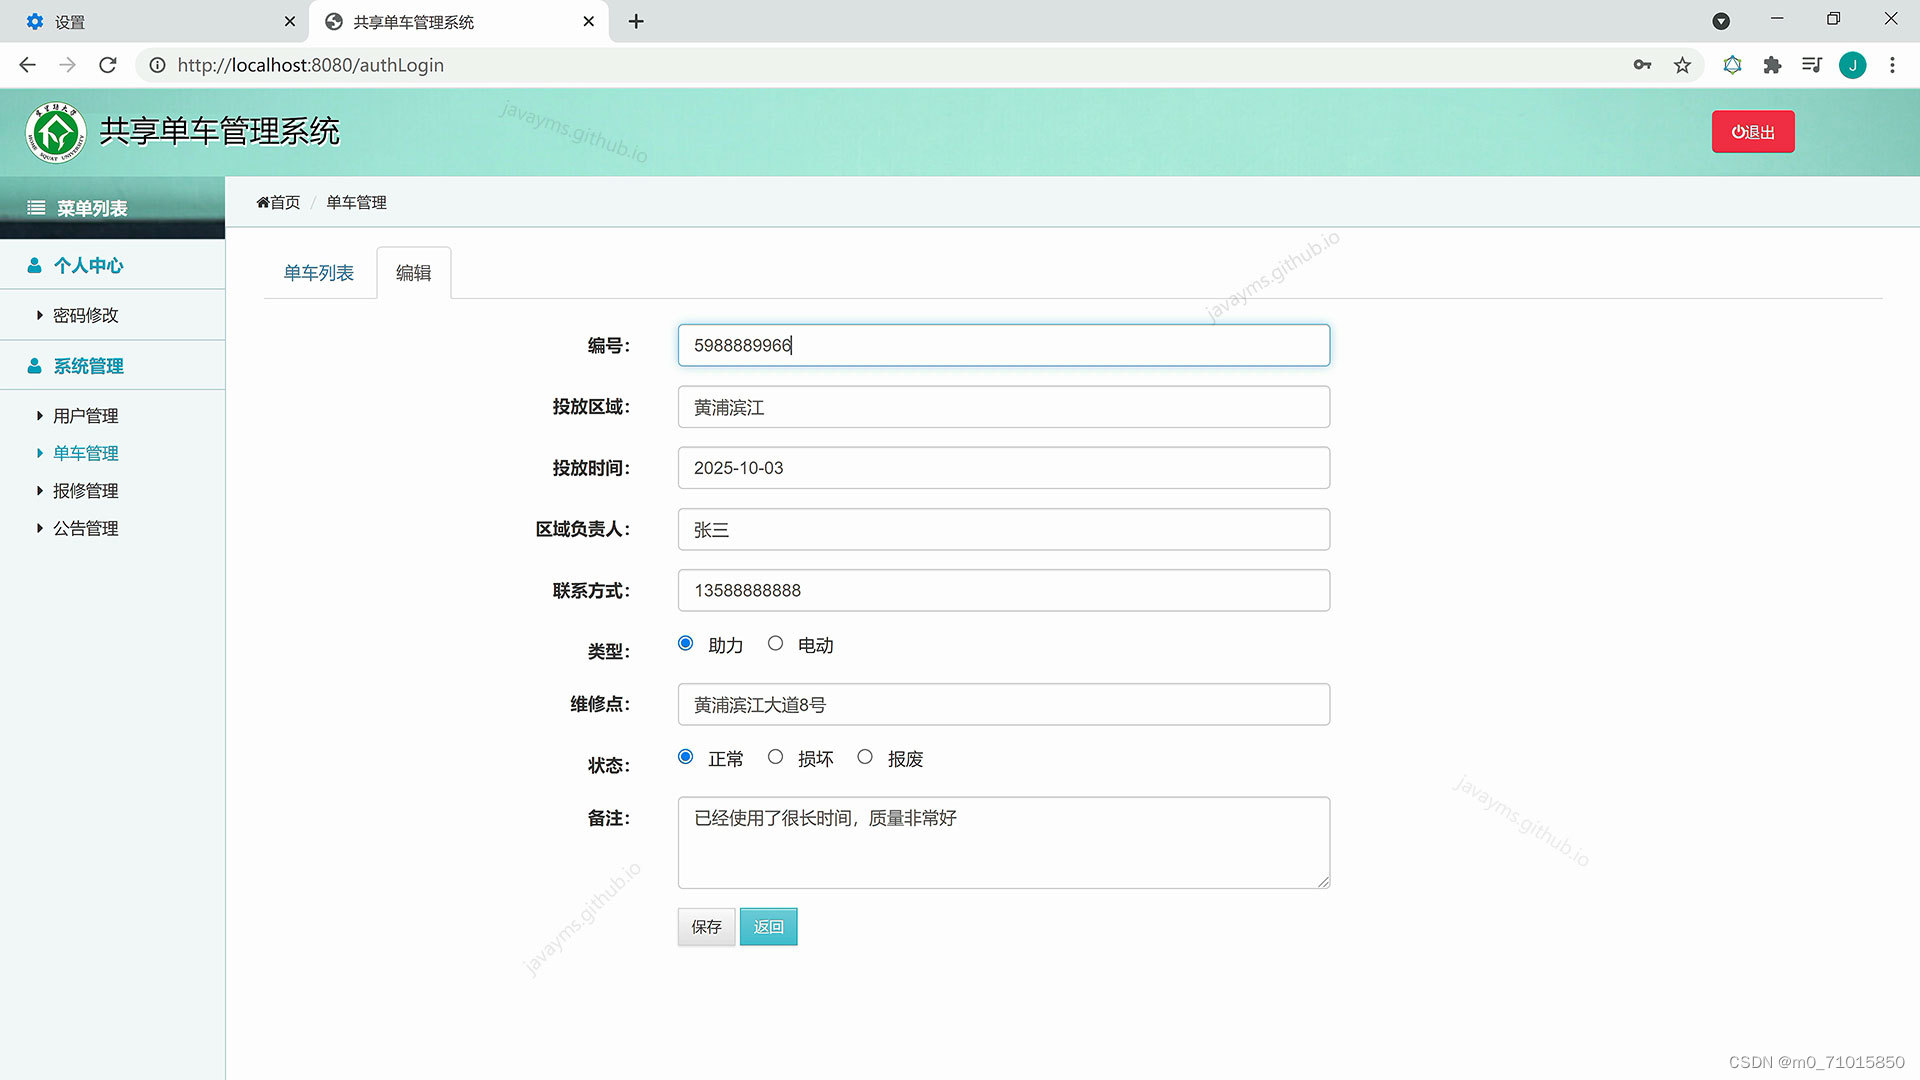
Task: Click the home icon in breadcrumb
Action: coord(263,202)
